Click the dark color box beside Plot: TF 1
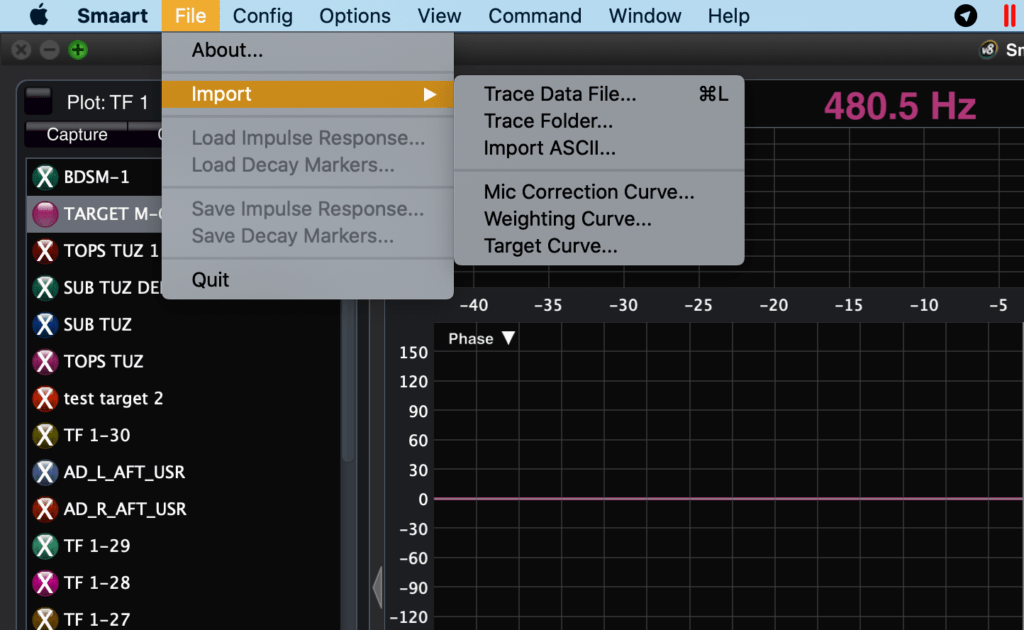The width and height of the screenshot is (1024, 630). (x=39, y=101)
